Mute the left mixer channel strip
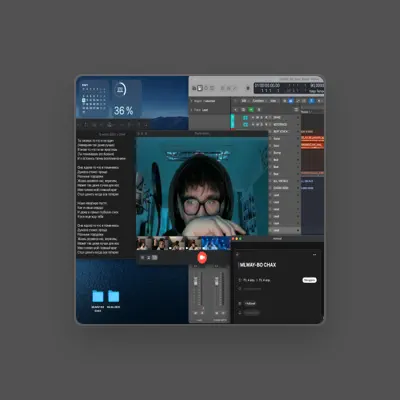 196,313
